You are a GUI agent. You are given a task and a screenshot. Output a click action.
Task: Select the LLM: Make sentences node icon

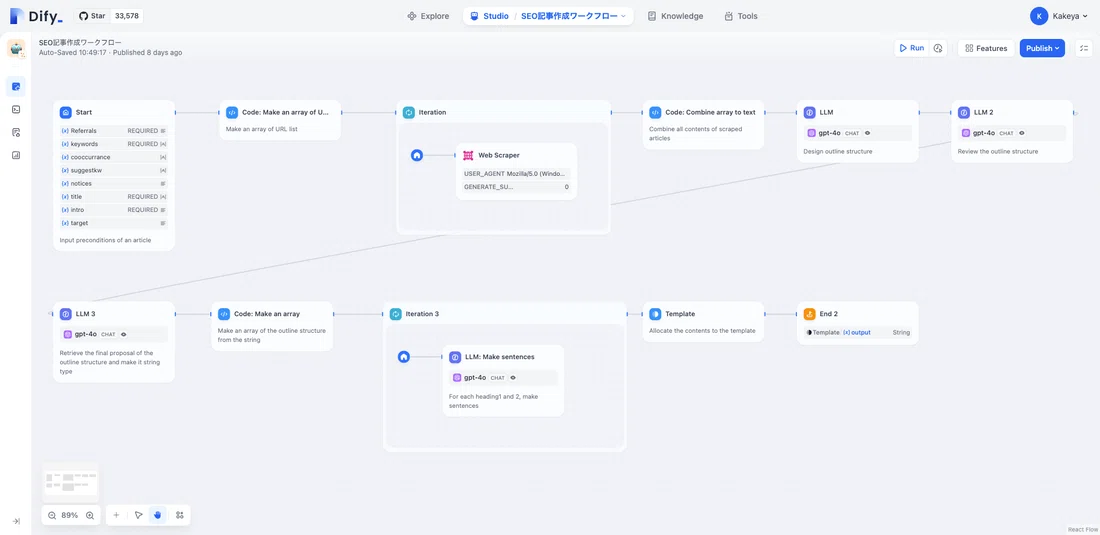click(x=455, y=357)
